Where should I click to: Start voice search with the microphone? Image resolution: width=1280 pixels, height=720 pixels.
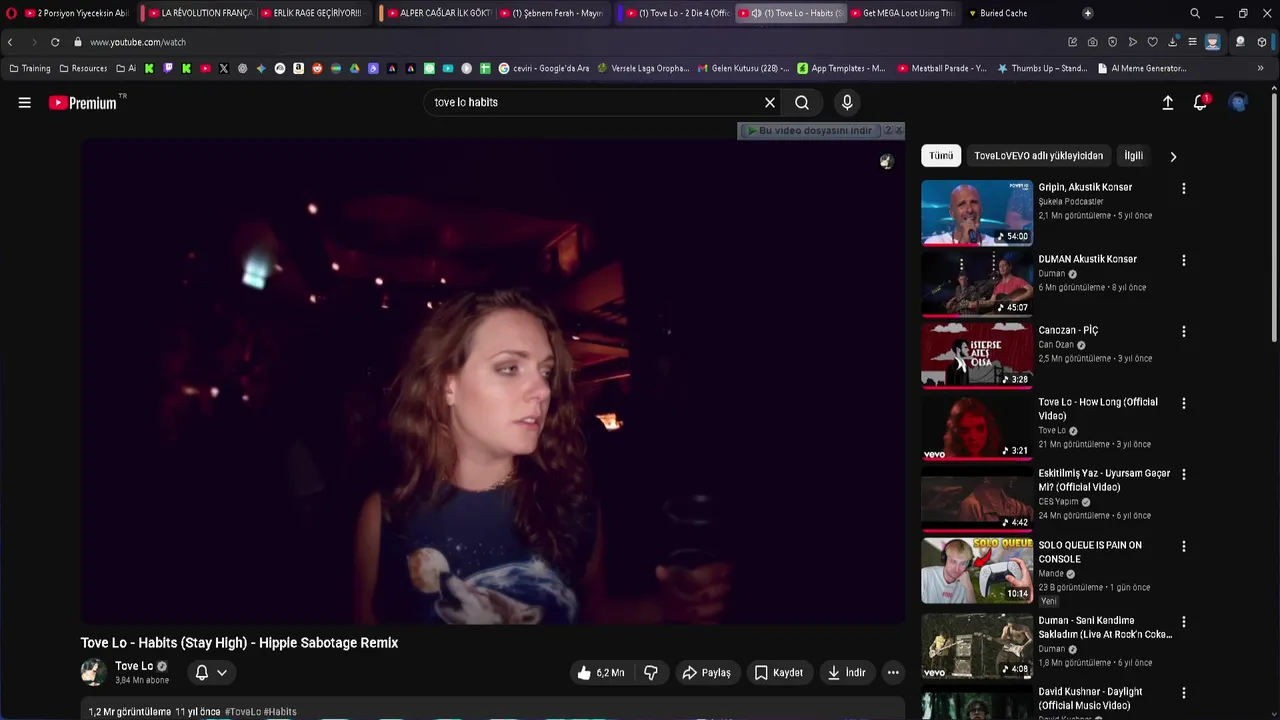click(x=847, y=102)
